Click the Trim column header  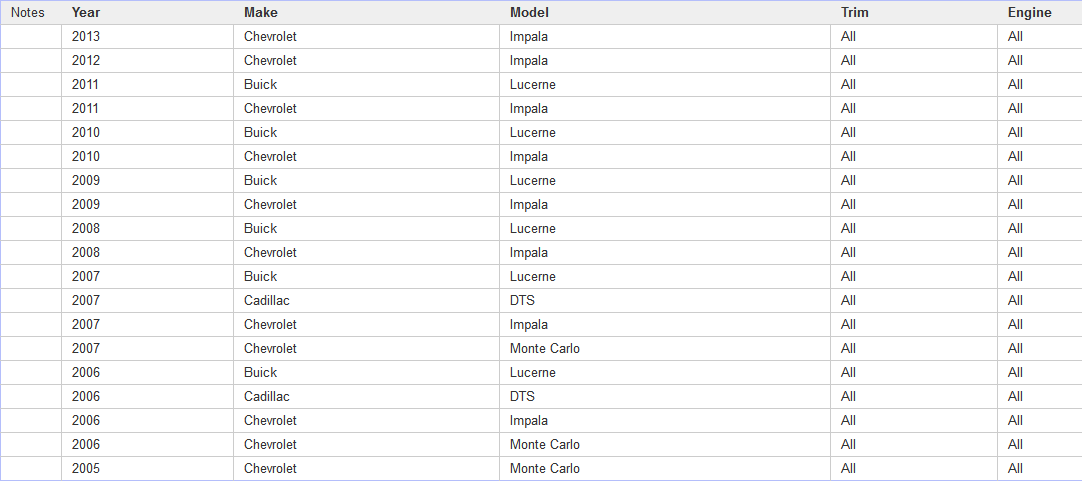(x=914, y=12)
